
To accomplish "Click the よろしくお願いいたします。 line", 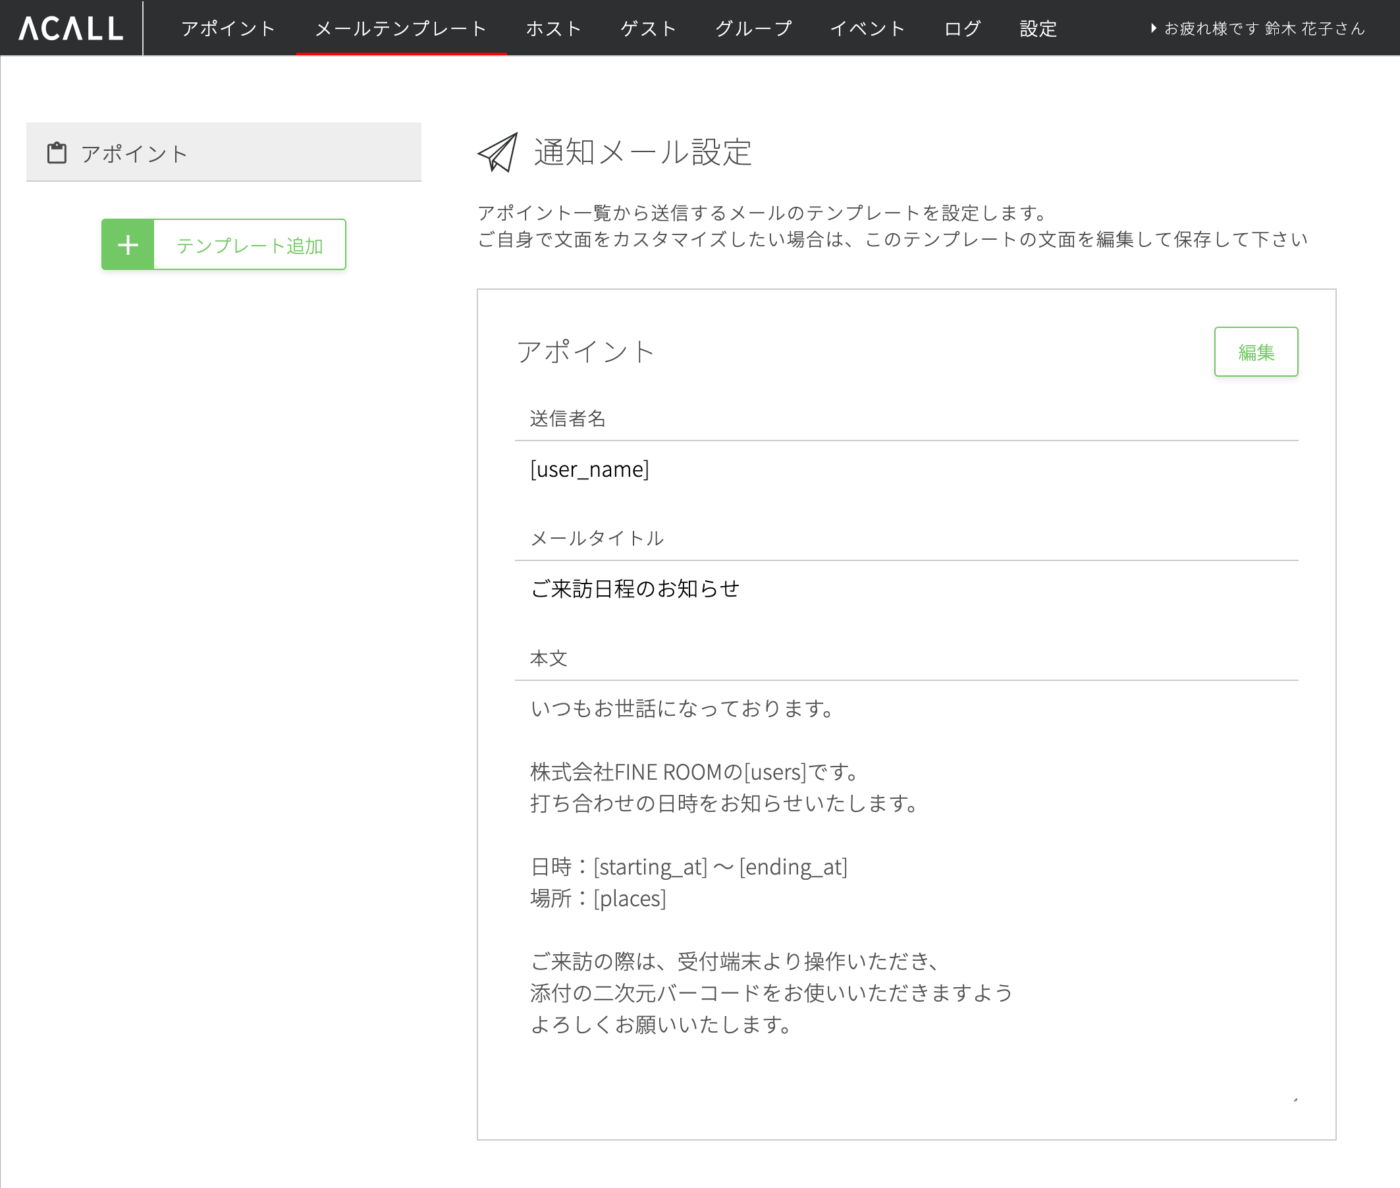I will click(x=661, y=1025).
